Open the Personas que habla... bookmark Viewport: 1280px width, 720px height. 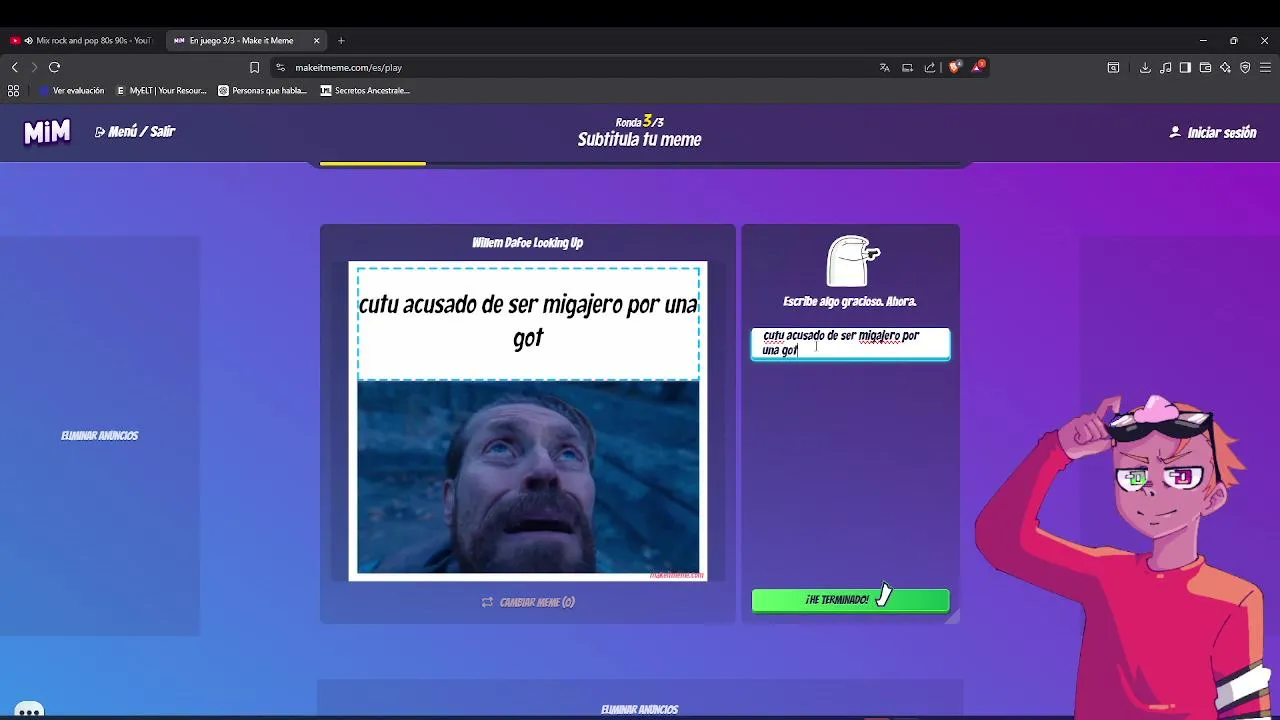tap(263, 90)
